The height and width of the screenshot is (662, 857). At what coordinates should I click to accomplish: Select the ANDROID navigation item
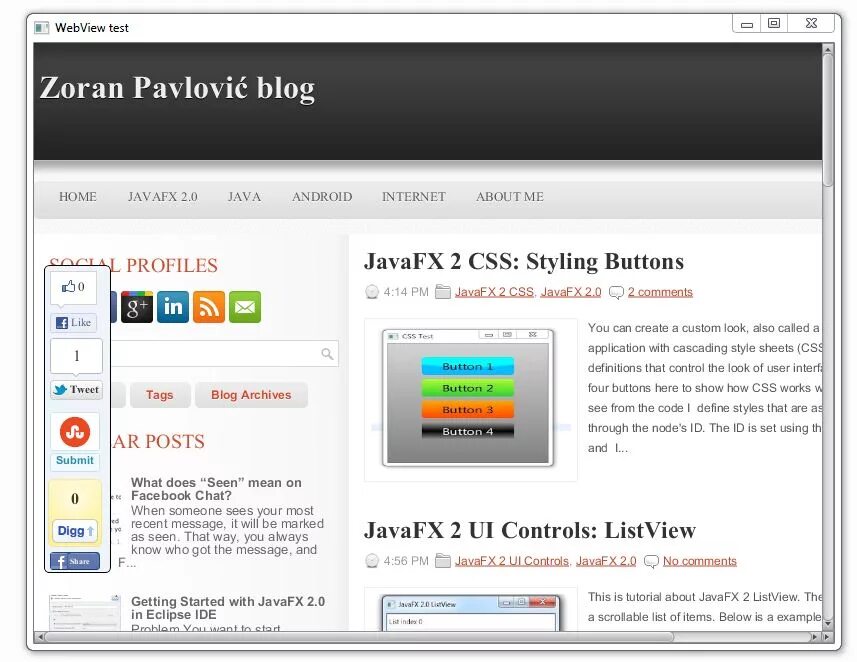click(322, 197)
